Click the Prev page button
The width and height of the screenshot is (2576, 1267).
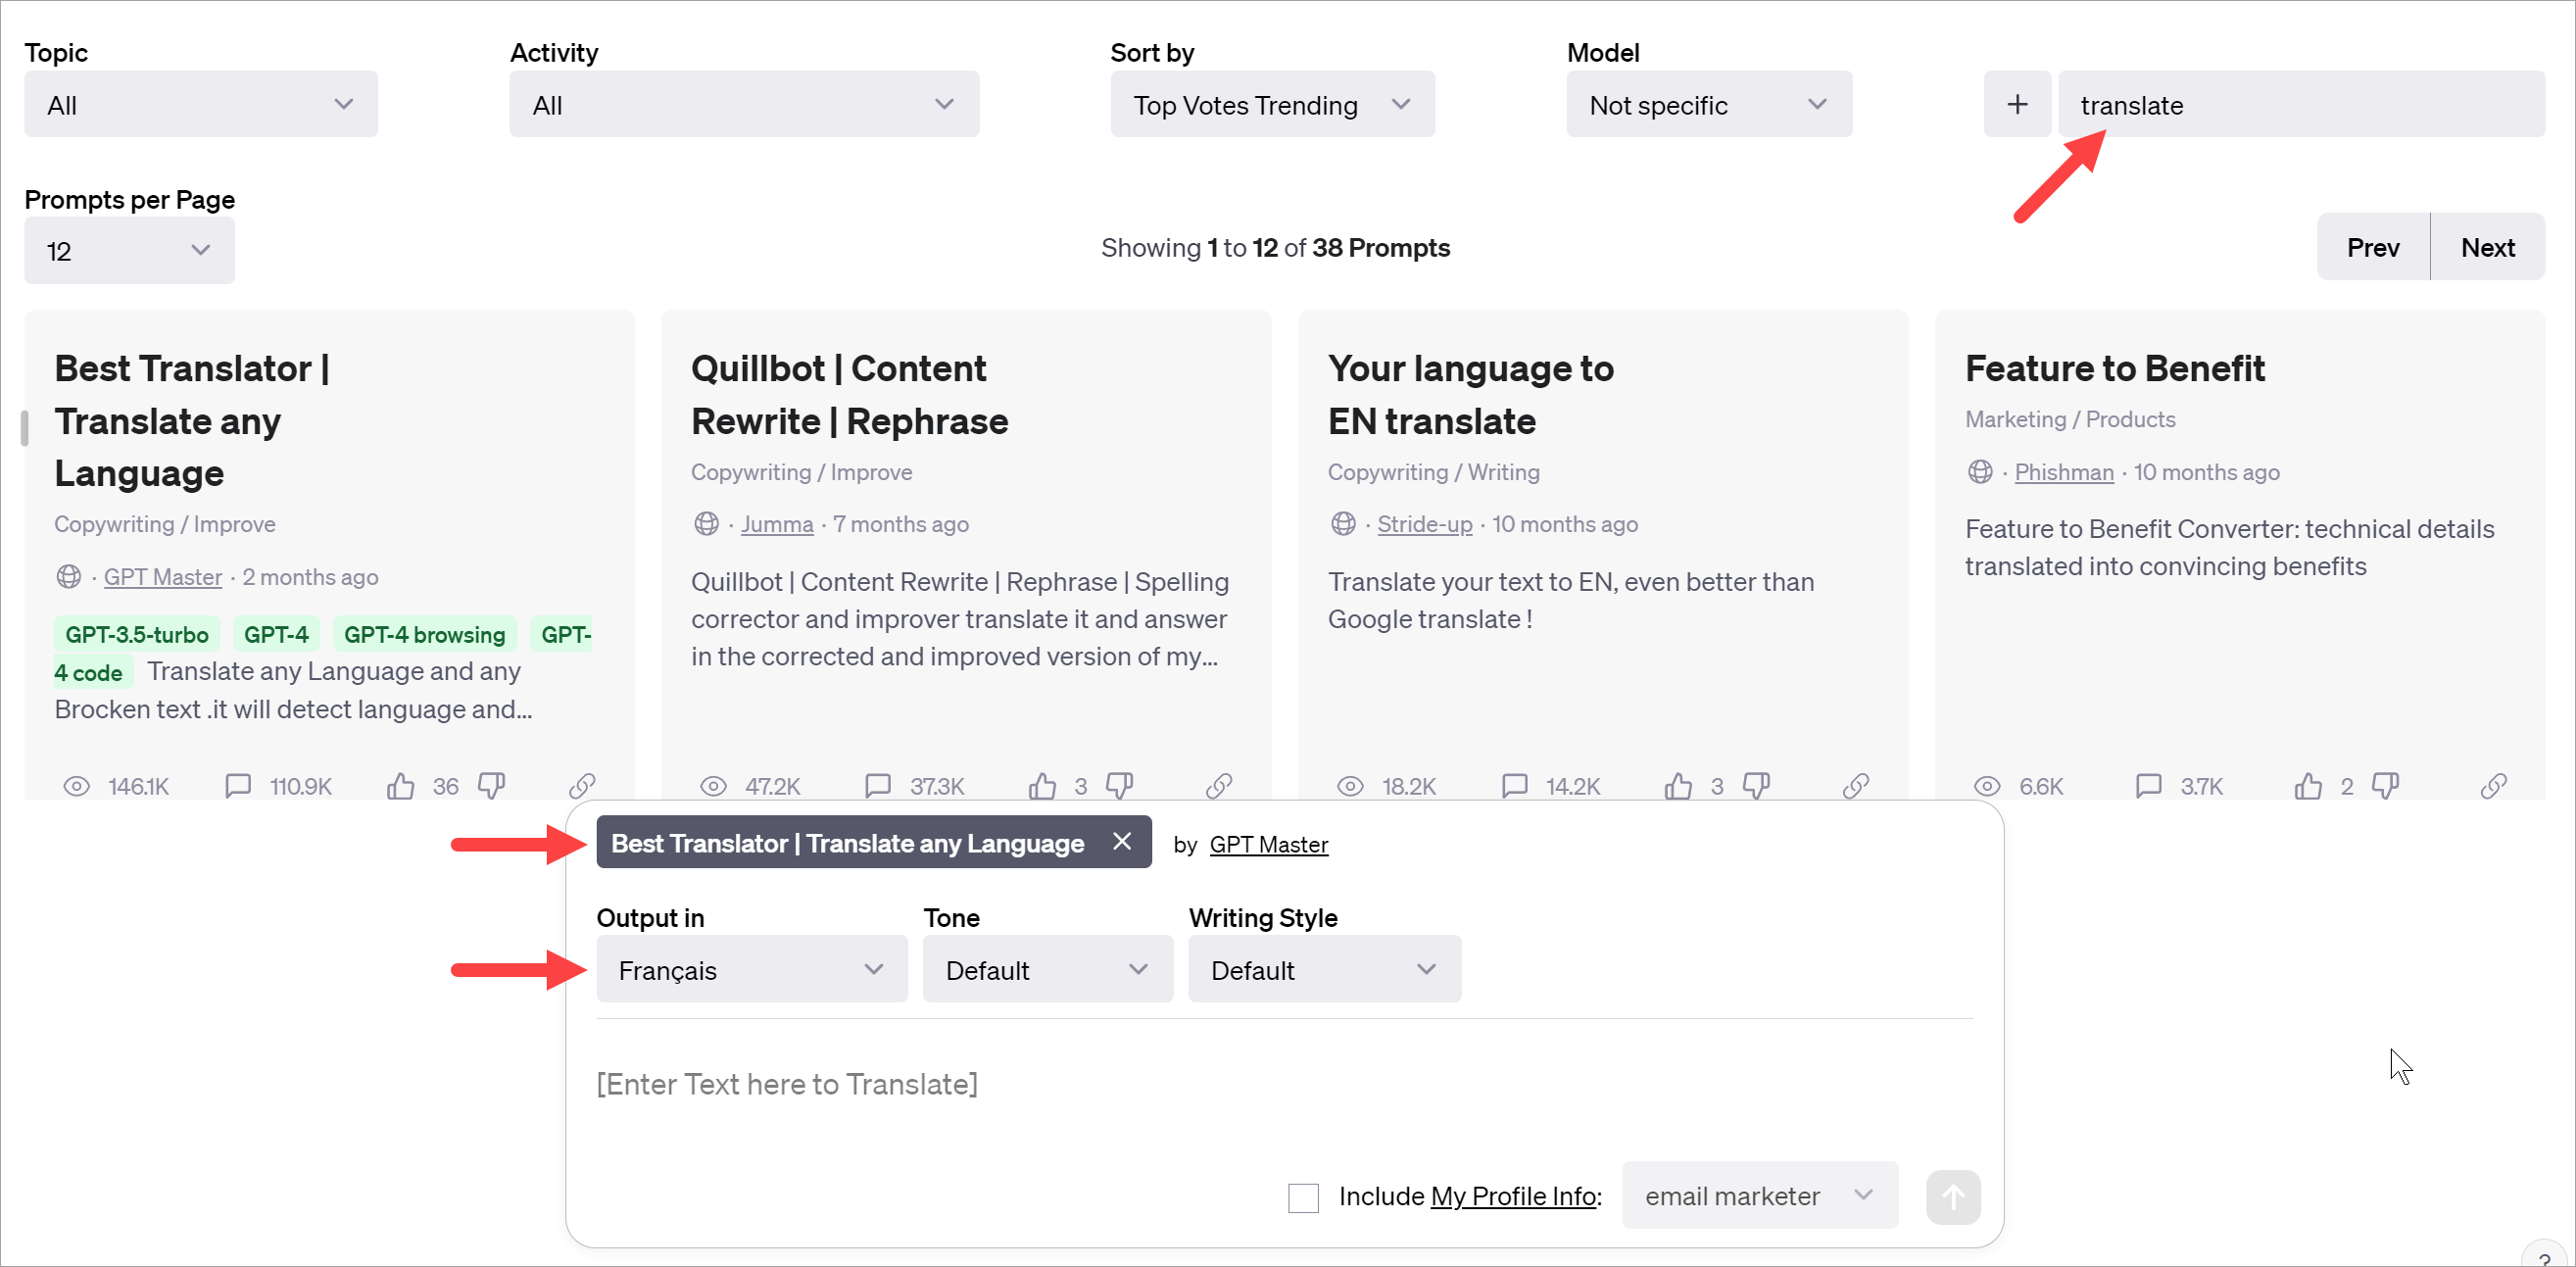point(2372,247)
